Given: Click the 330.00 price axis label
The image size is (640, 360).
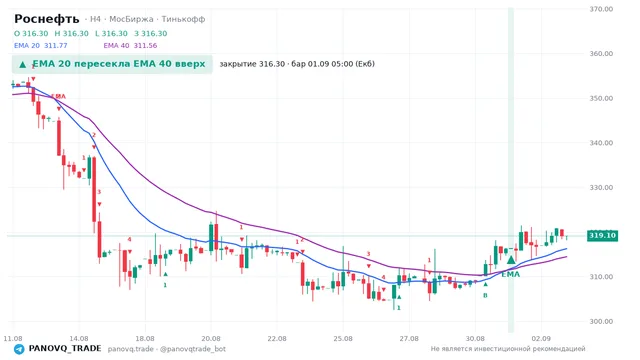Looking at the screenshot, I should pos(601,188).
